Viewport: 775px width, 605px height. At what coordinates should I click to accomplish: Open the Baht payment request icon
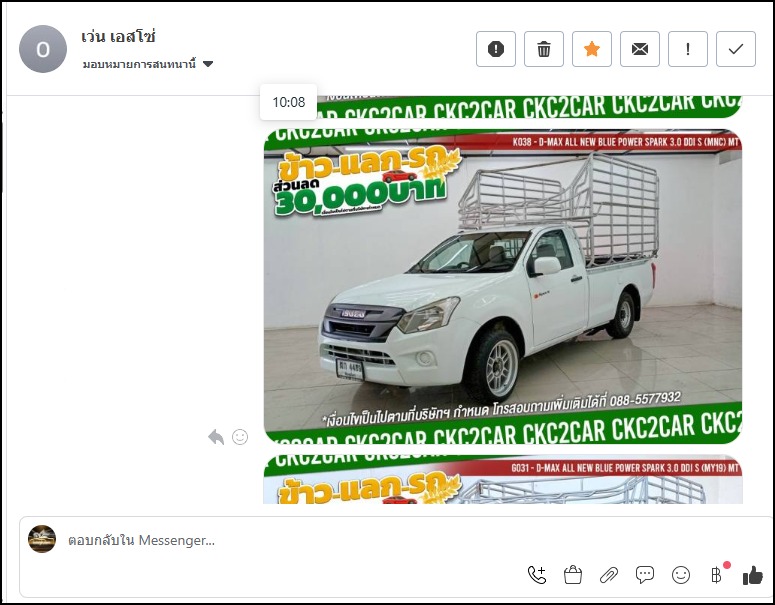[716, 574]
